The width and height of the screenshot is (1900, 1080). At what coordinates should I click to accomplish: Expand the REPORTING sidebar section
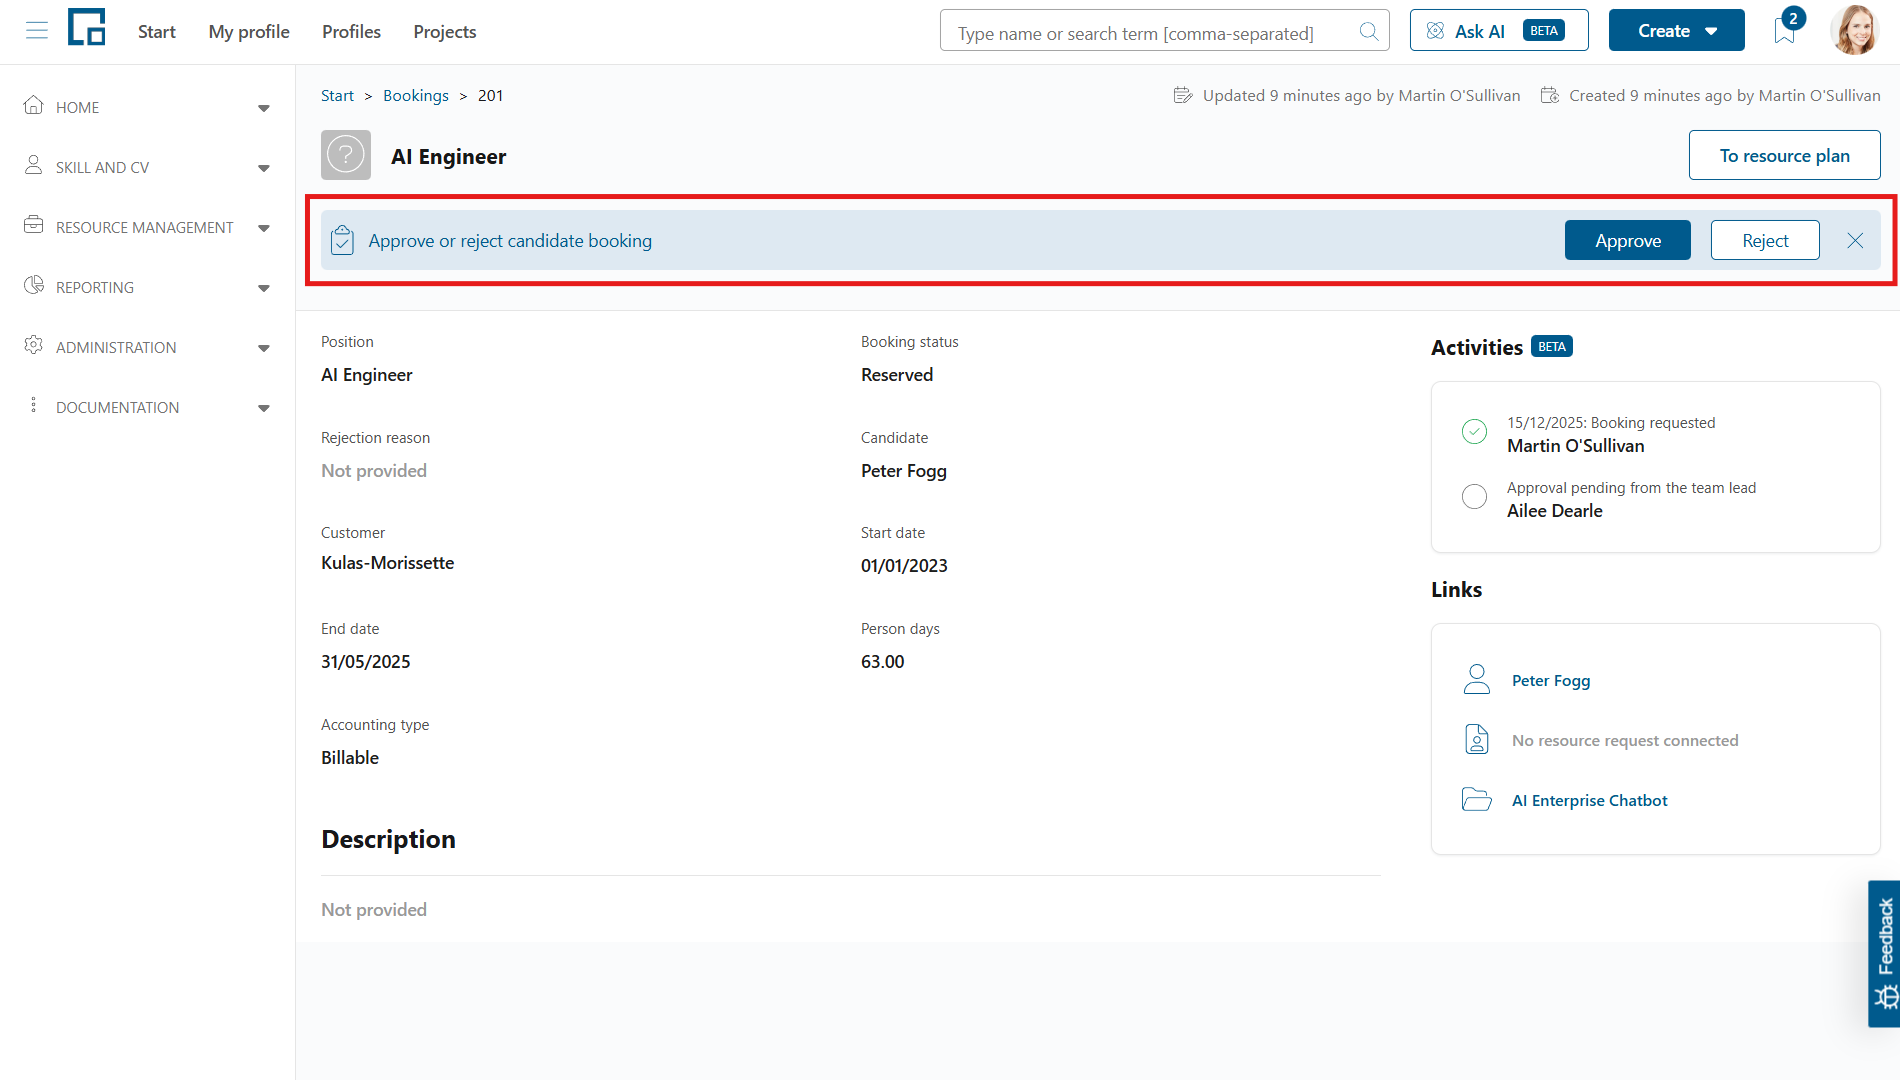pyautogui.click(x=264, y=288)
